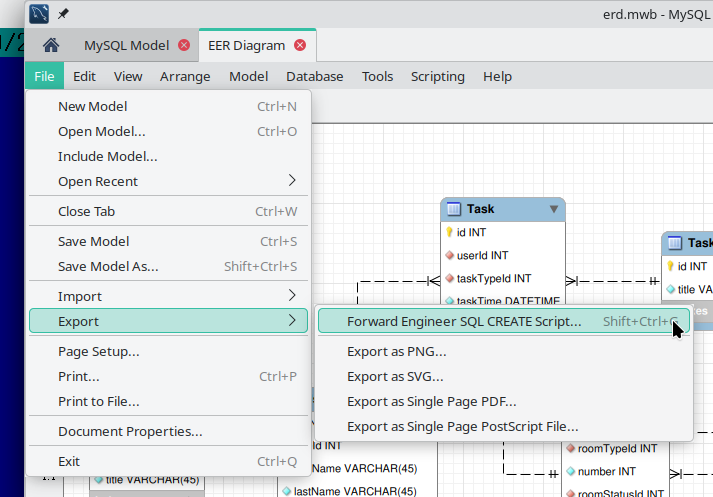Screen dimensions: 713x497
Task: Open the Database menu
Action: click(x=314, y=76)
